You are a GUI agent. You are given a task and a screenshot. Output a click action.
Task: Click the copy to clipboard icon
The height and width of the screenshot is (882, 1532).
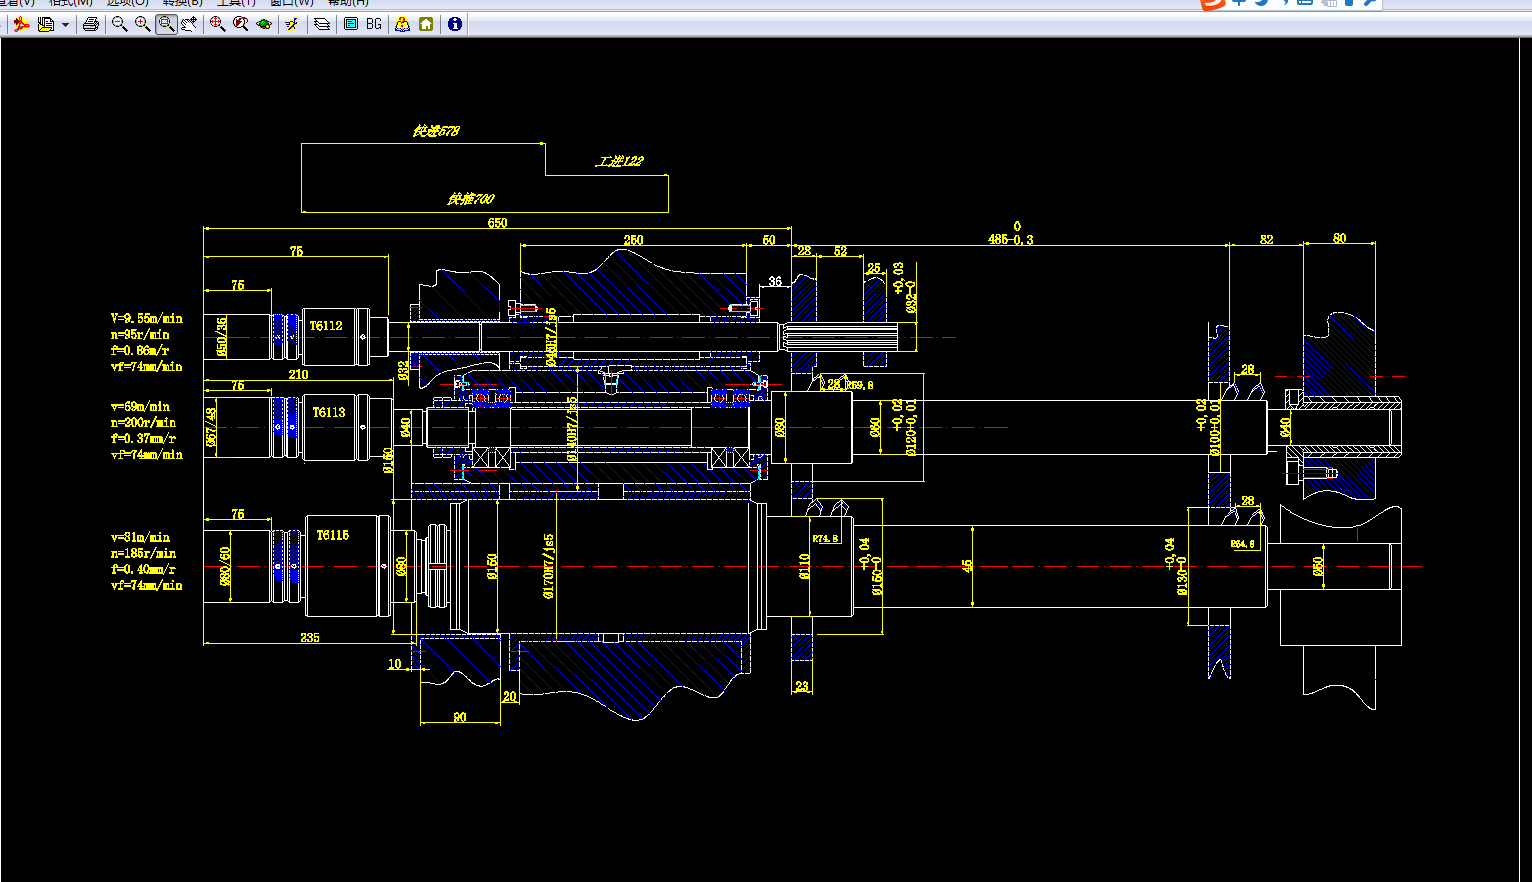point(46,24)
